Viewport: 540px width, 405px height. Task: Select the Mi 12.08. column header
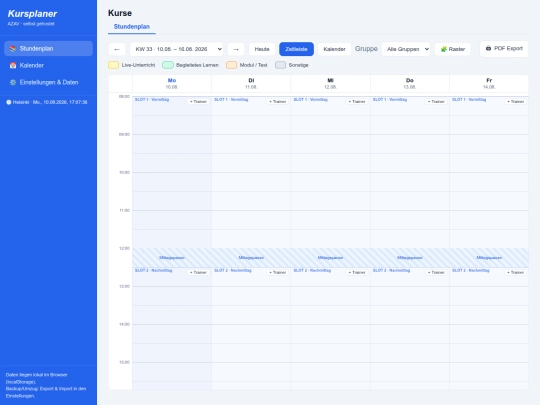(330, 83)
